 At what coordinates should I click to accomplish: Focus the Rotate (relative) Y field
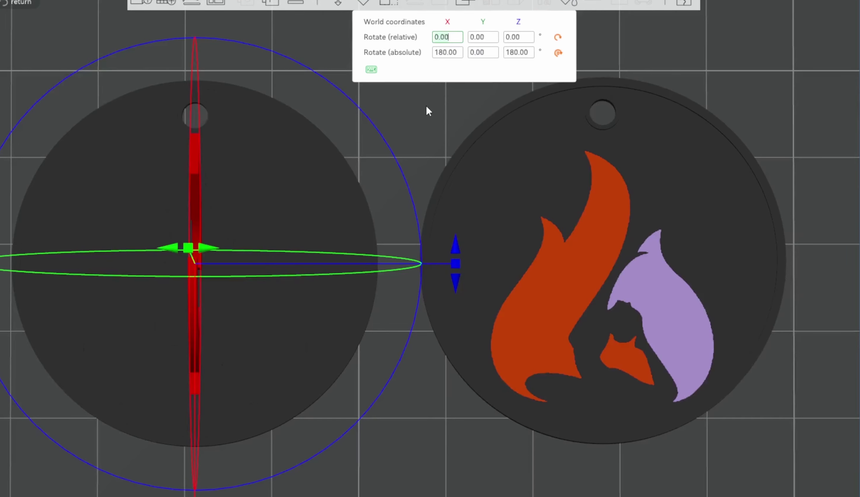483,37
